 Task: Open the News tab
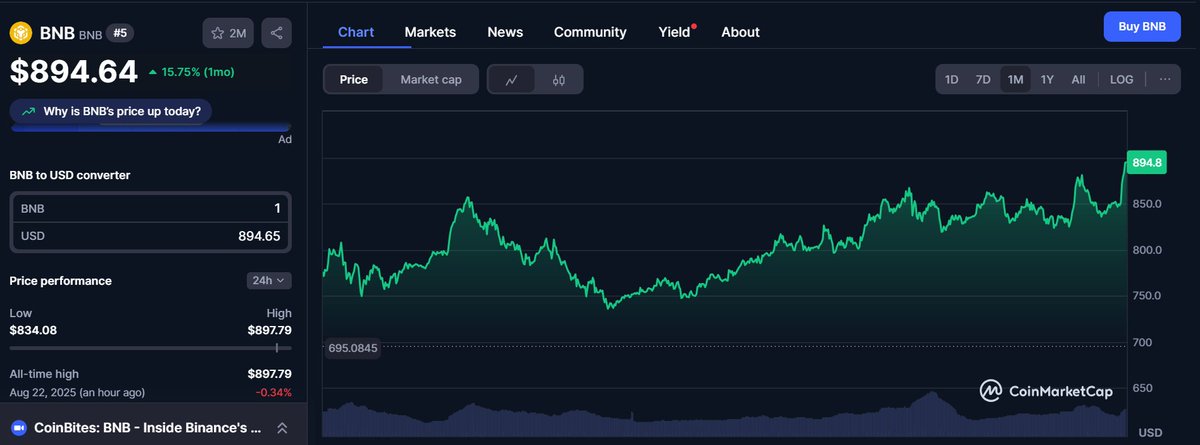[x=505, y=32]
